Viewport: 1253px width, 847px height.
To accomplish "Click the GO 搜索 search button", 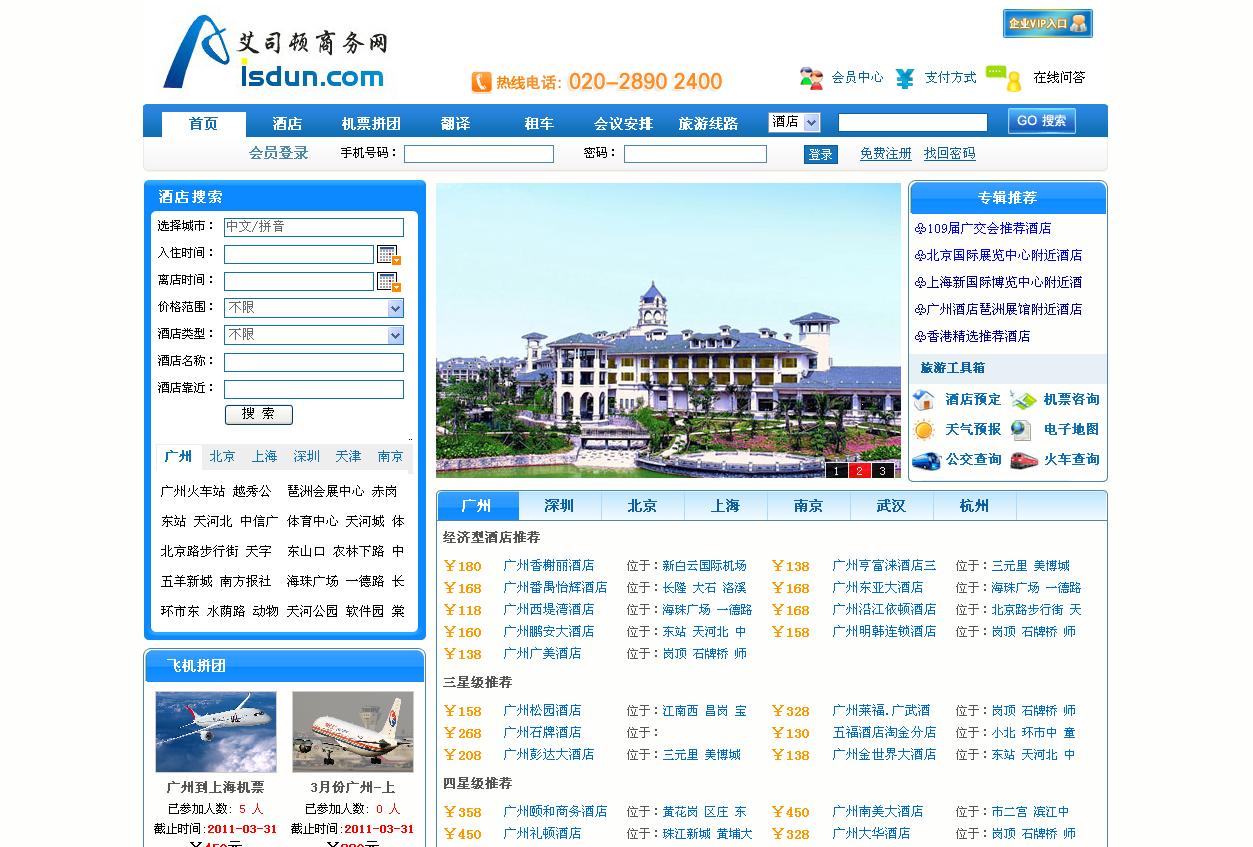I will (x=1040, y=119).
